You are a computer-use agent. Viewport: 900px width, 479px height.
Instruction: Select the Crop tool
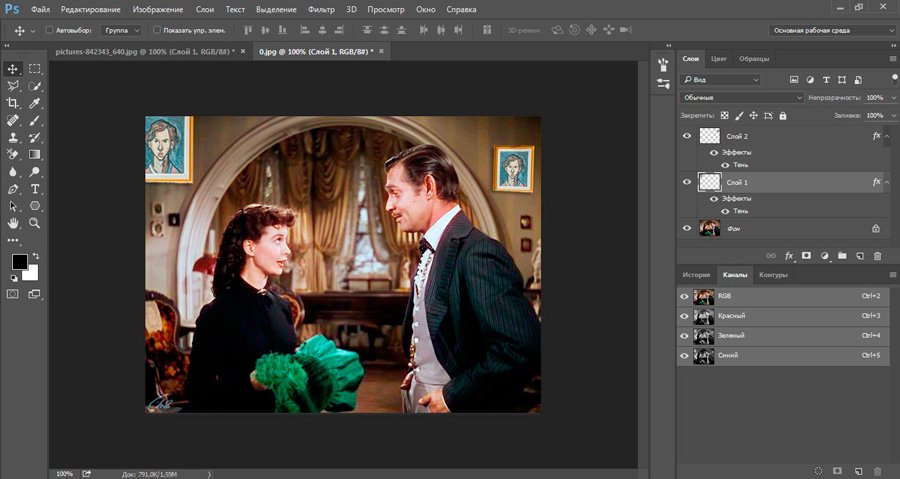click(13, 102)
